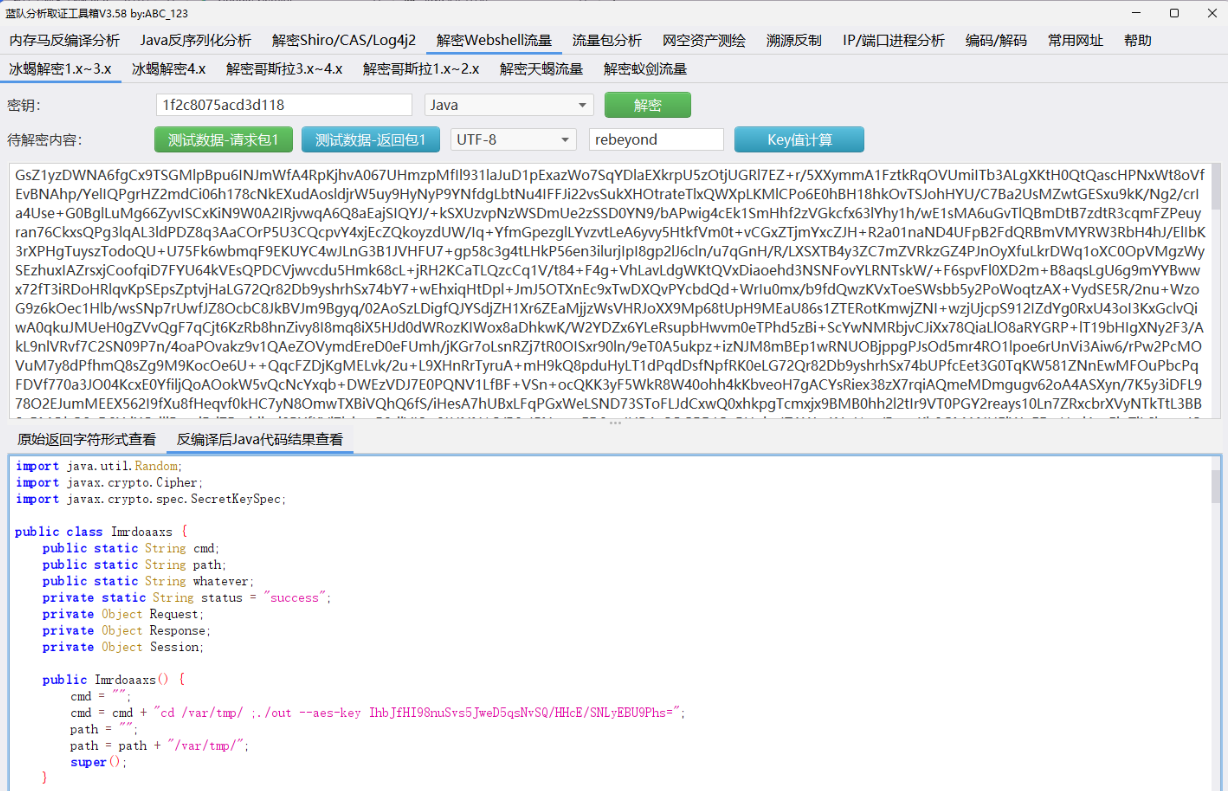1228x791 pixels.
Task: Select the 解密Webshell流量 tab
Action: [494, 41]
